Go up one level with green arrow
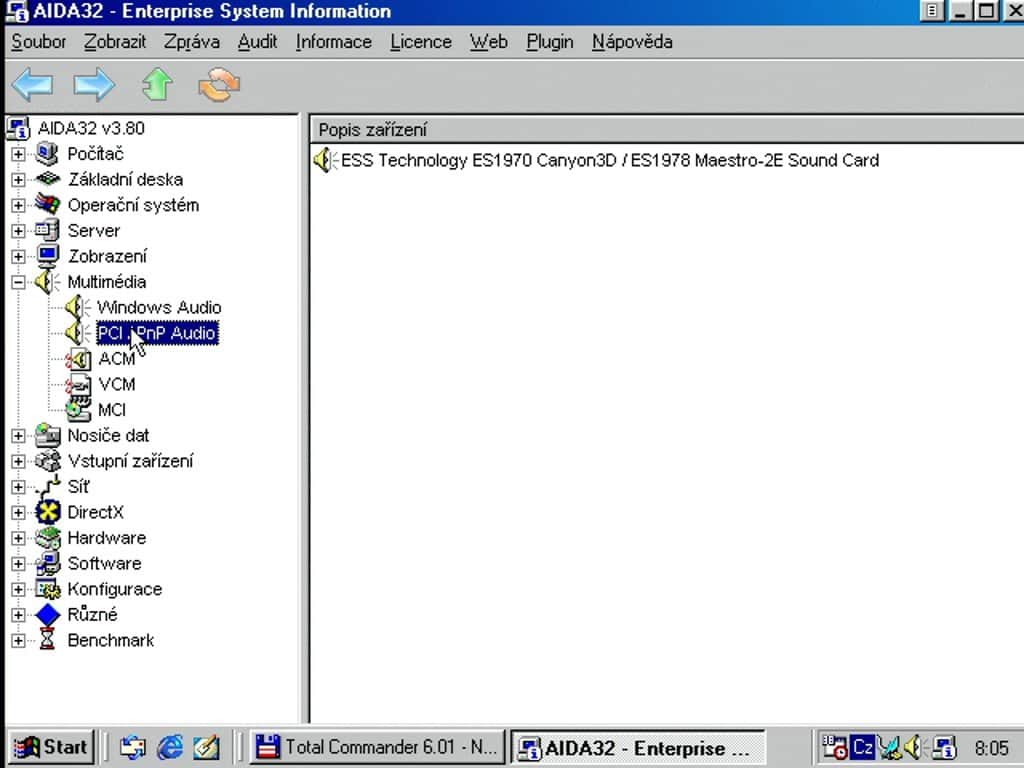1024x768 pixels. (157, 85)
